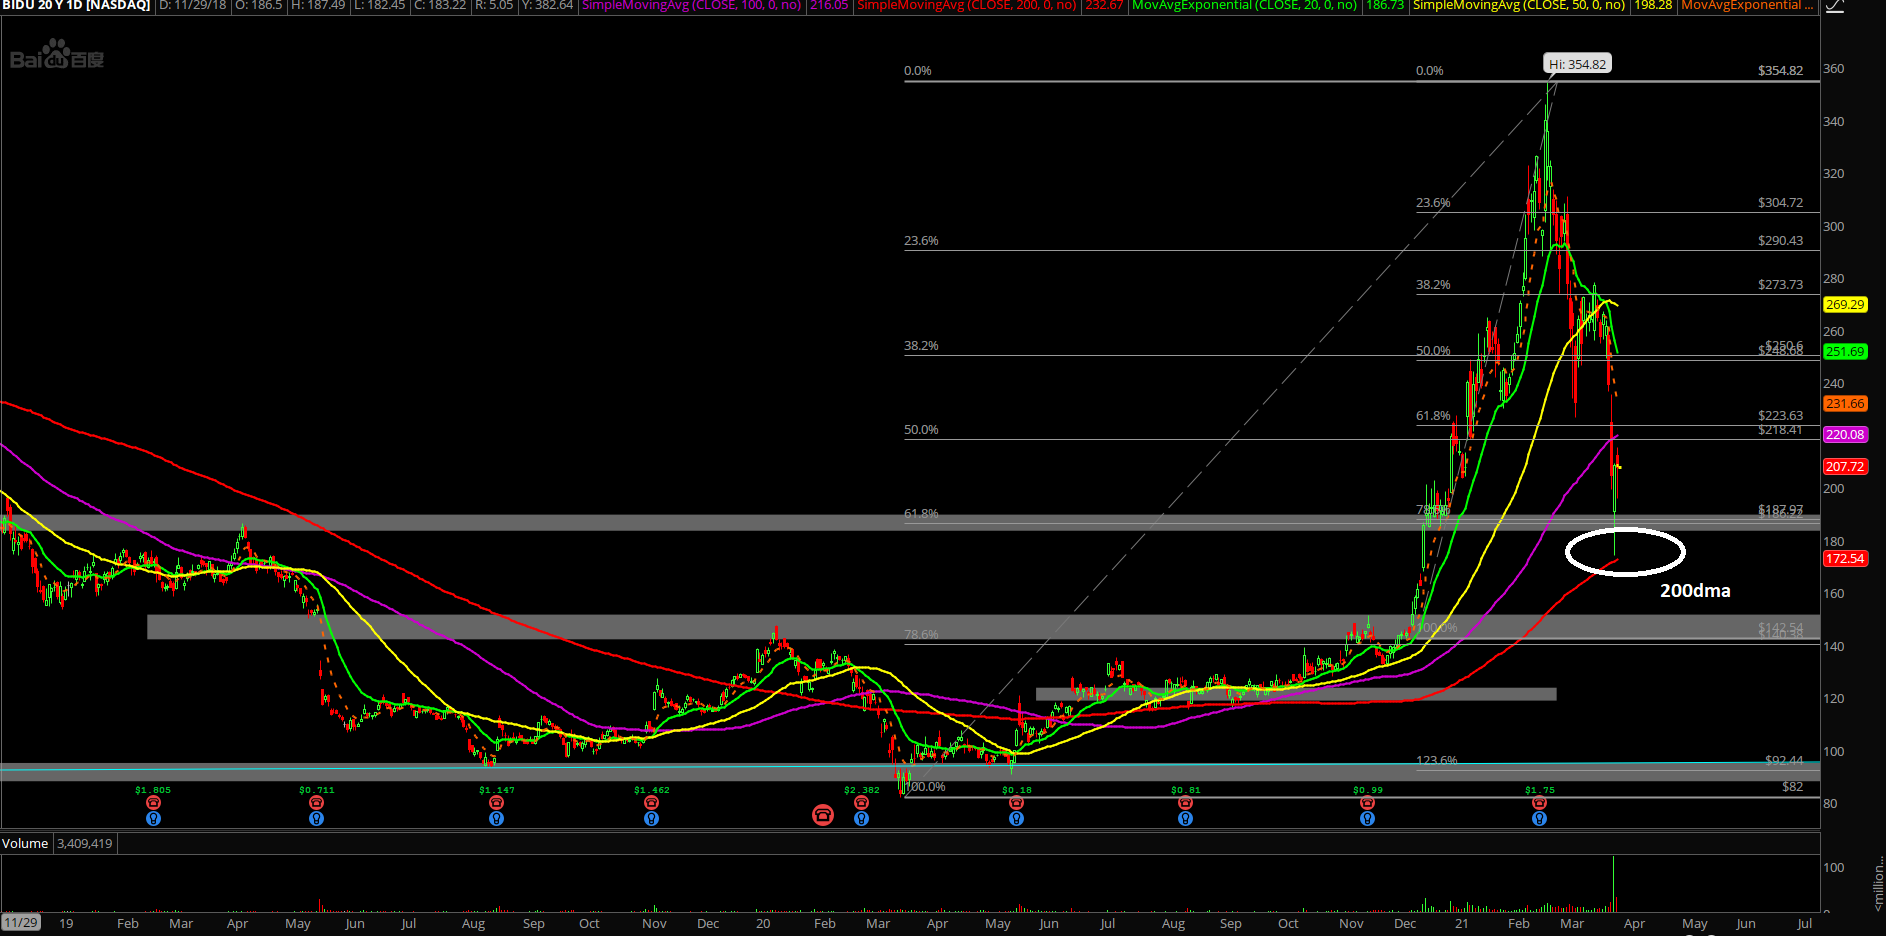Click the earnings phone icon under $1.147
The width and height of the screenshot is (1886, 936).
pyautogui.click(x=496, y=803)
